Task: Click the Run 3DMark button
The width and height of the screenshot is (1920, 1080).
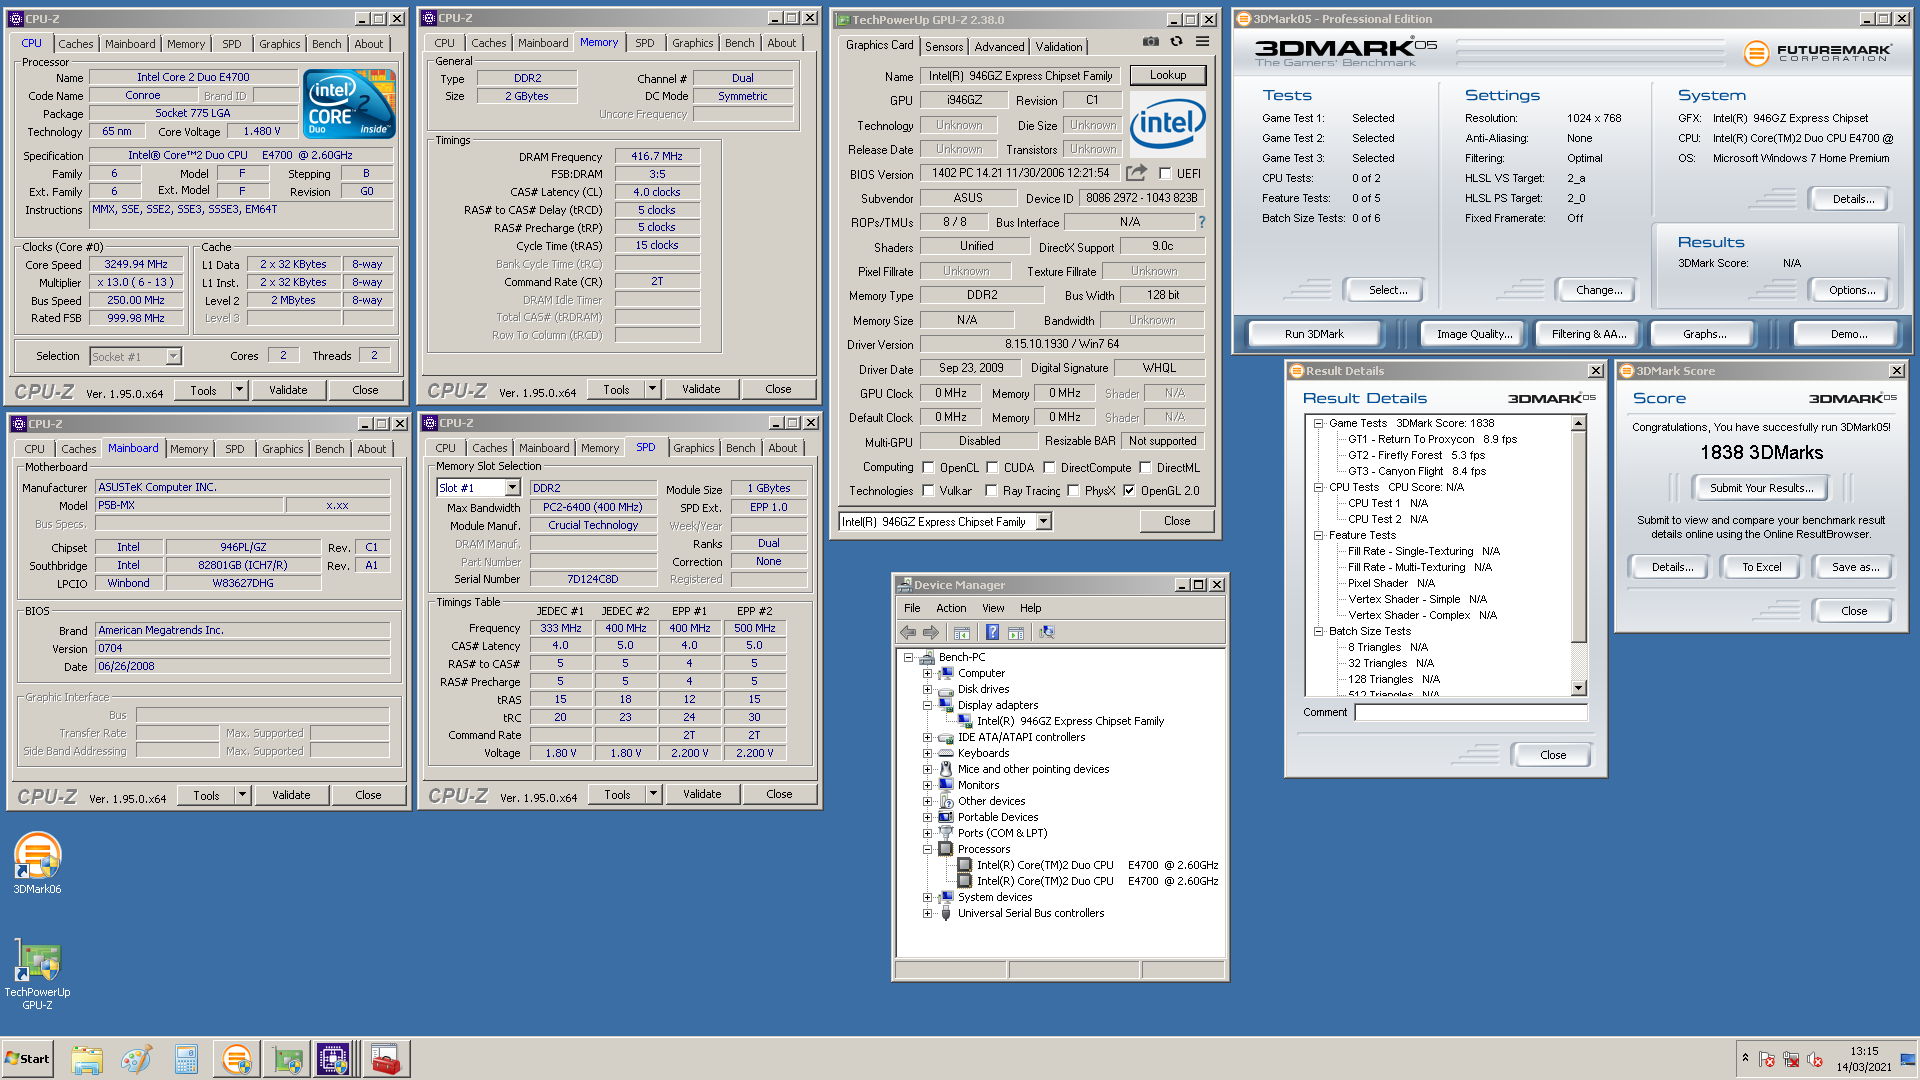Action: pos(1314,334)
